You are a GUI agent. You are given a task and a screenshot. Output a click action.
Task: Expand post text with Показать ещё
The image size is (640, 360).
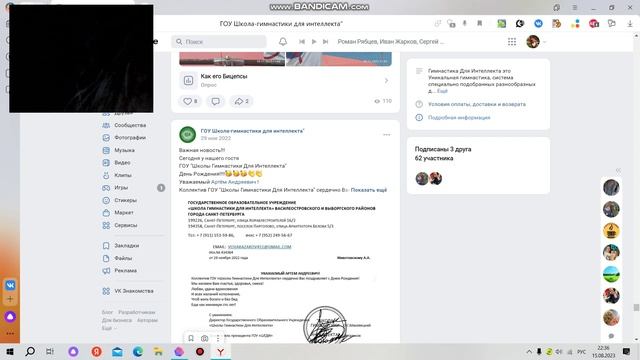coord(369,190)
